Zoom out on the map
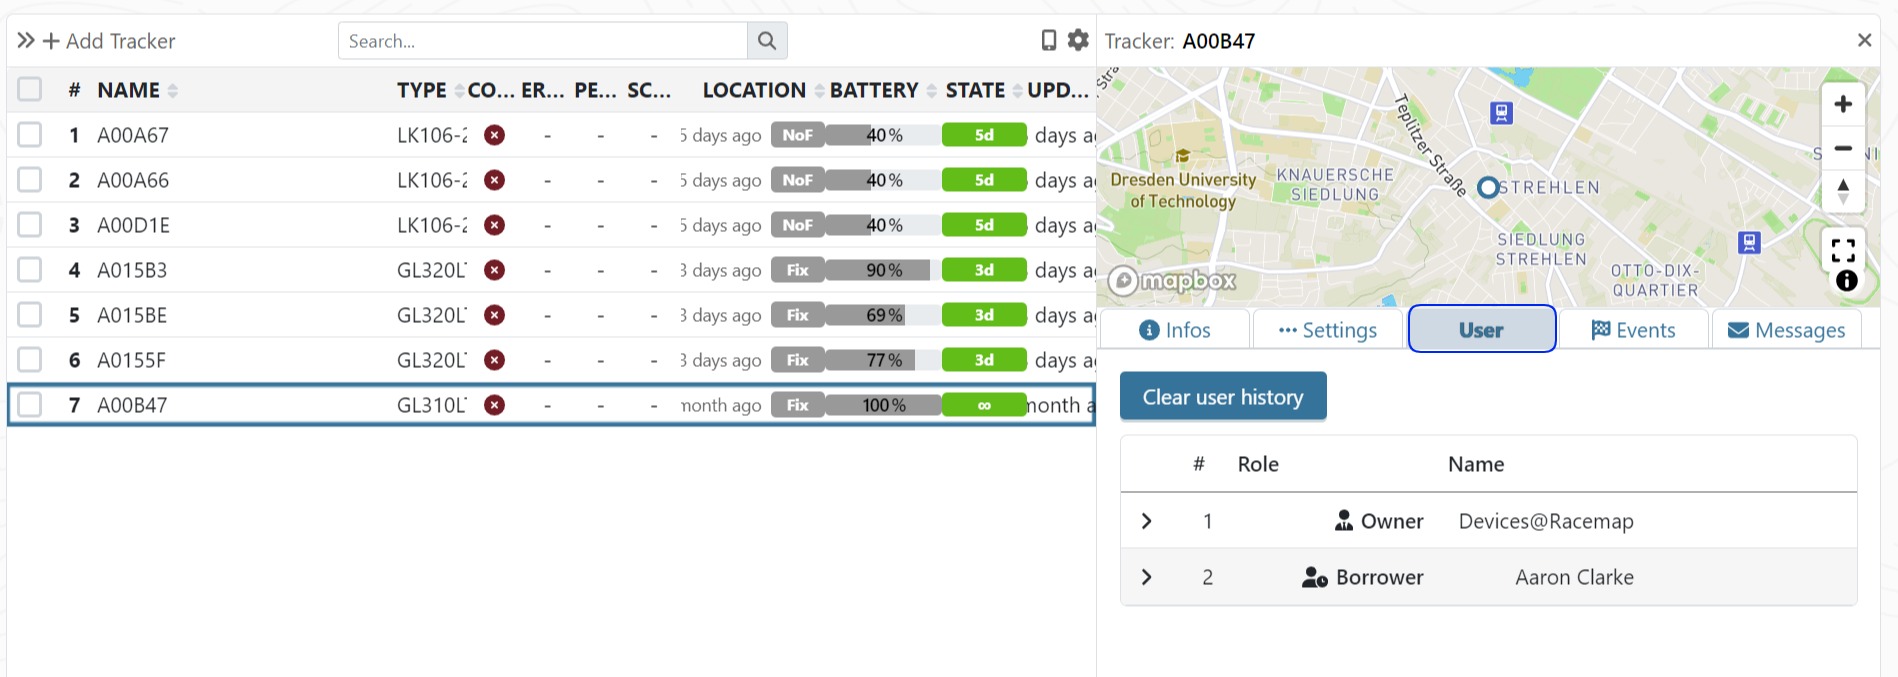This screenshot has height=677, width=1898. point(1842,149)
